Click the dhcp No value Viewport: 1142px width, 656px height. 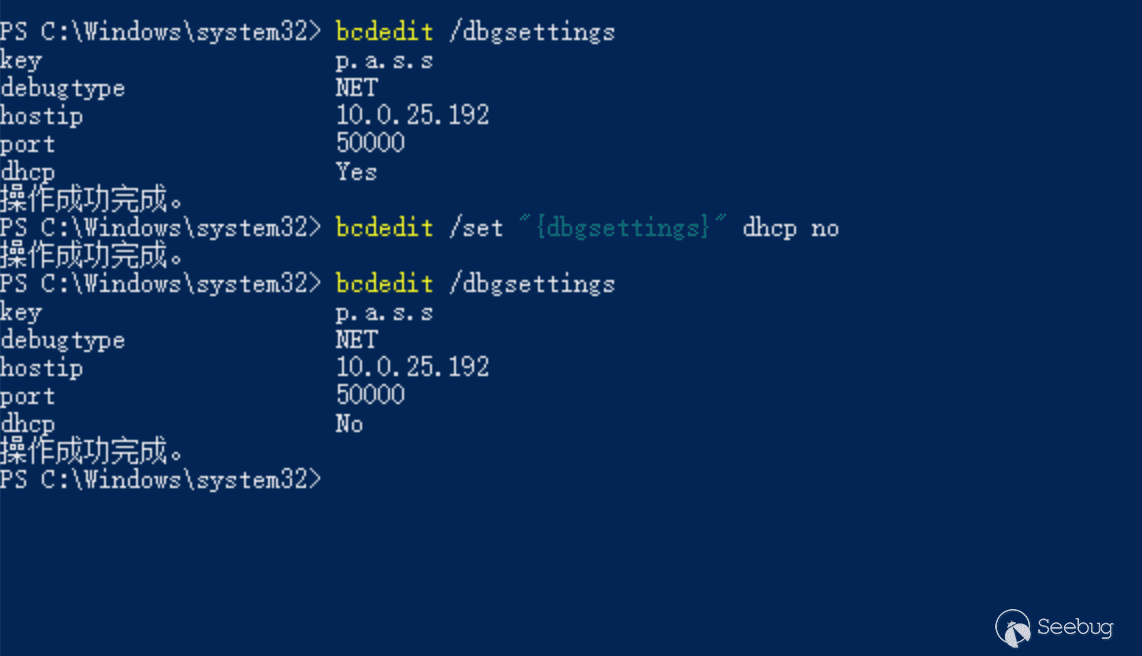[x=349, y=424]
